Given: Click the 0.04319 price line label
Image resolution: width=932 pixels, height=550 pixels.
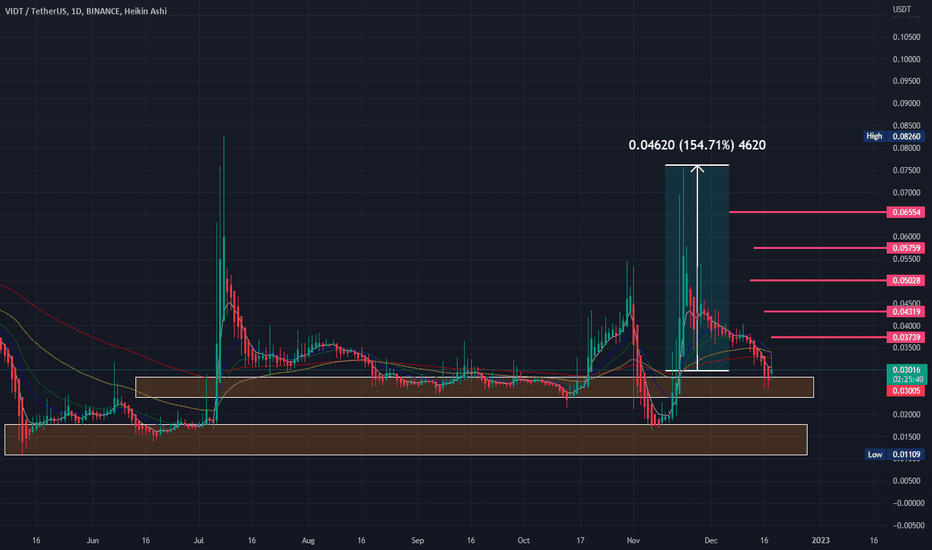Looking at the screenshot, I should tap(905, 312).
